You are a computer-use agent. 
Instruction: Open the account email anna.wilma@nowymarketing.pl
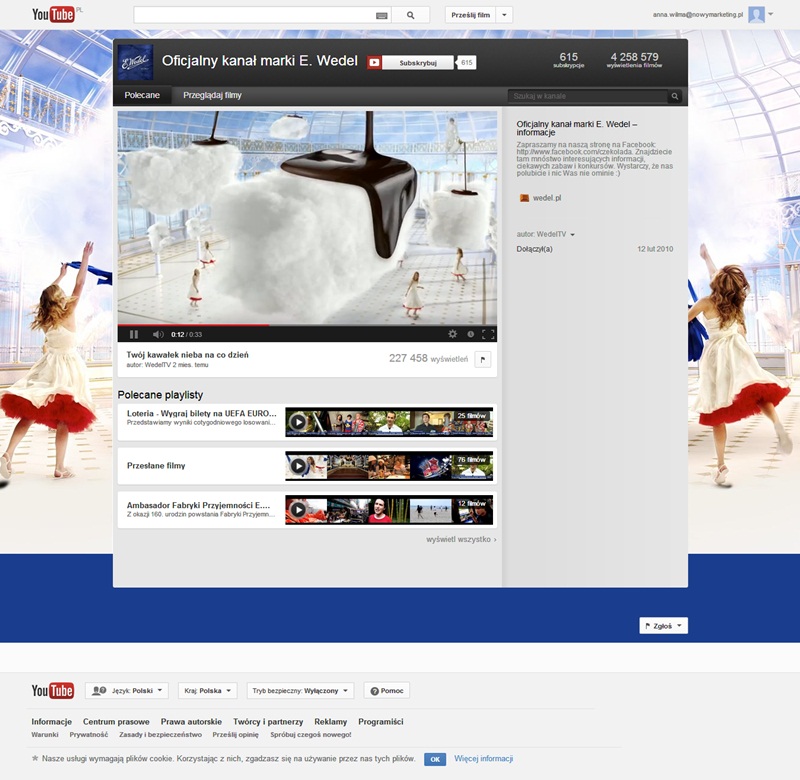(x=697, y=15)
